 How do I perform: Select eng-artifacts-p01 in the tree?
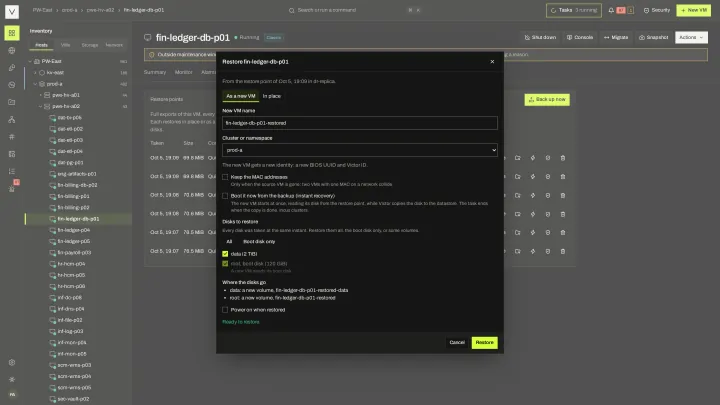(77, 174)
